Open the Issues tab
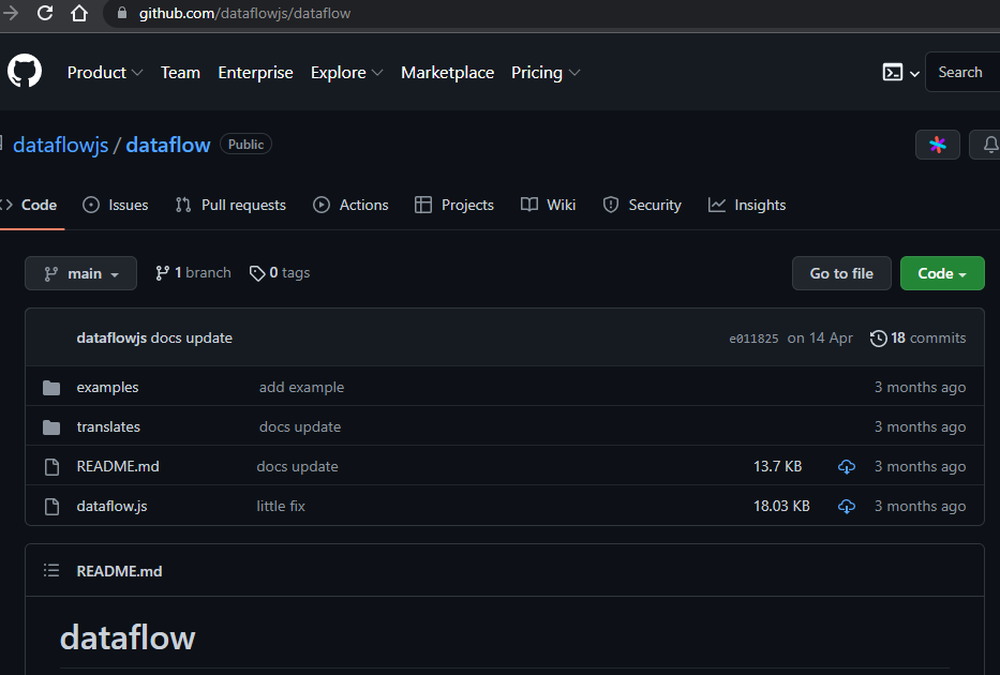The image size is (1000, 675). (115, 205)
